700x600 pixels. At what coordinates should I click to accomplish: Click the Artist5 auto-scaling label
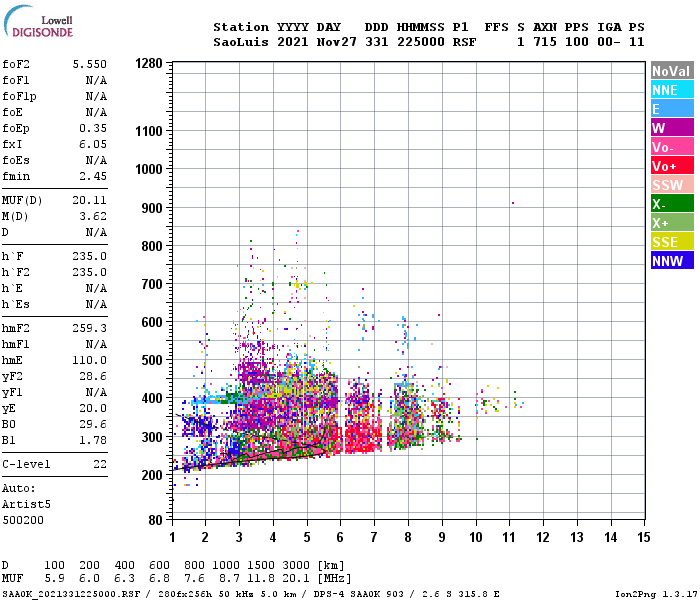(x=26, y=504)
